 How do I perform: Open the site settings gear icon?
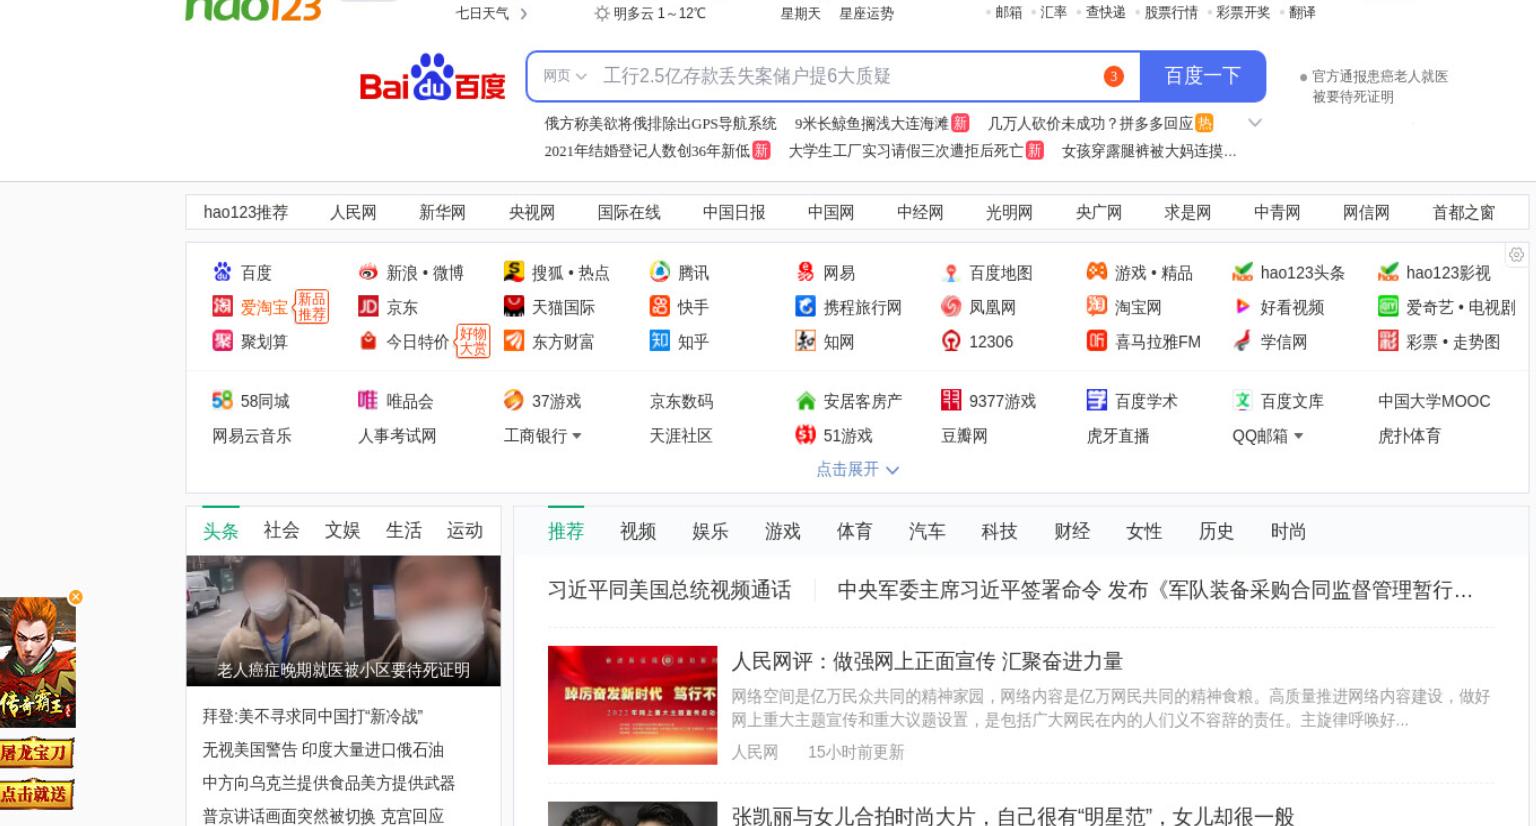pos(1516,255)
